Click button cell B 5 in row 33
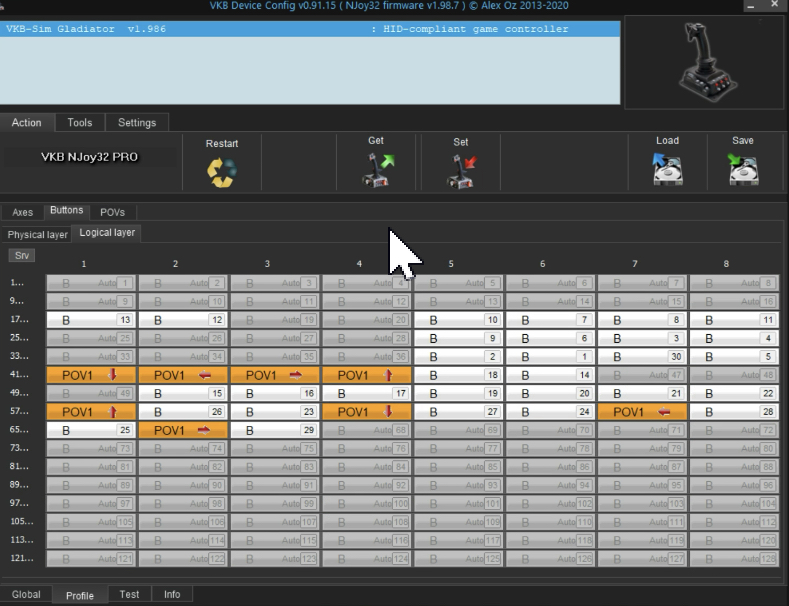 coord(734,356)
